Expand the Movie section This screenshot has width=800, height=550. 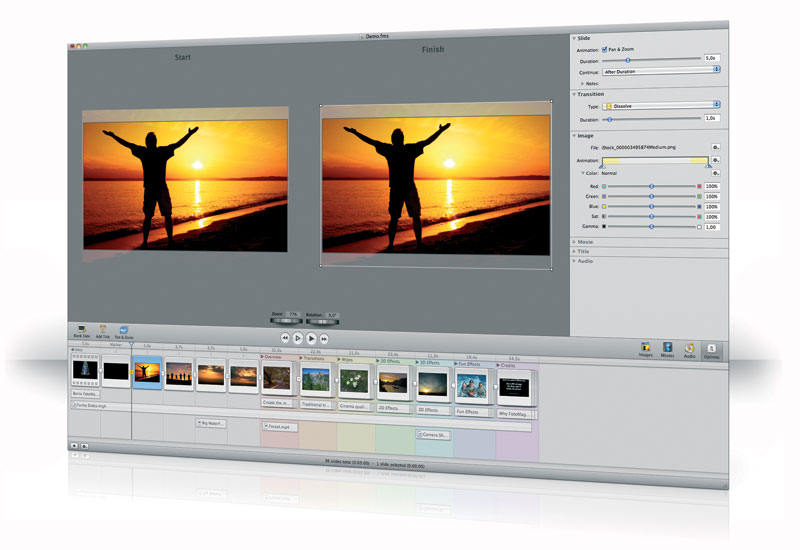coord(574,242)
